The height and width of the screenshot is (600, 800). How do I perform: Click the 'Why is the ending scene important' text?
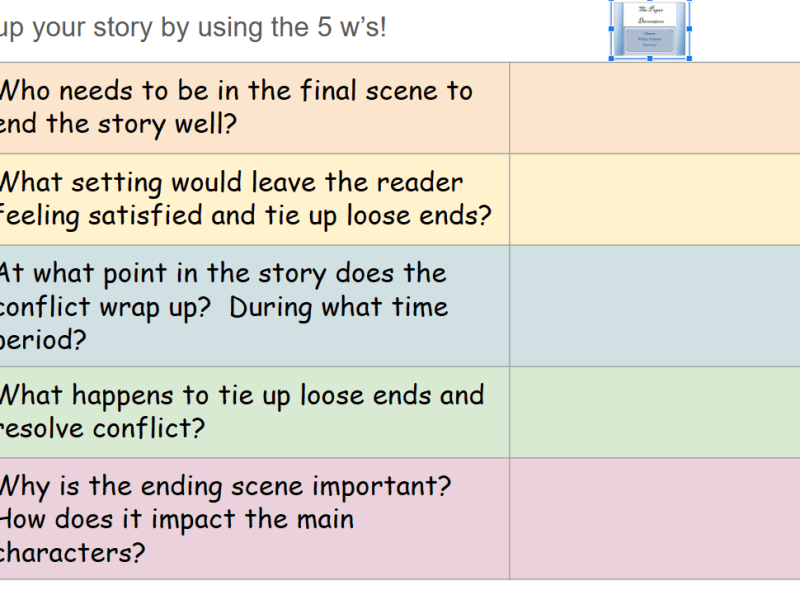[x=225, y=487]
